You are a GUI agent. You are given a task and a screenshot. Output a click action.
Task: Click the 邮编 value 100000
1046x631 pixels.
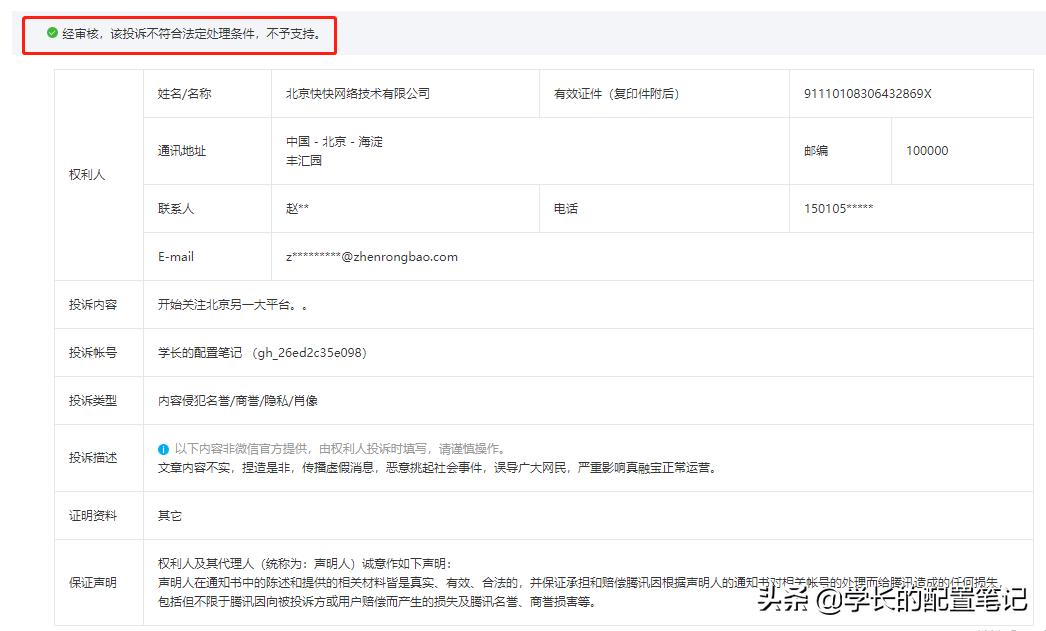coord(925,150)
